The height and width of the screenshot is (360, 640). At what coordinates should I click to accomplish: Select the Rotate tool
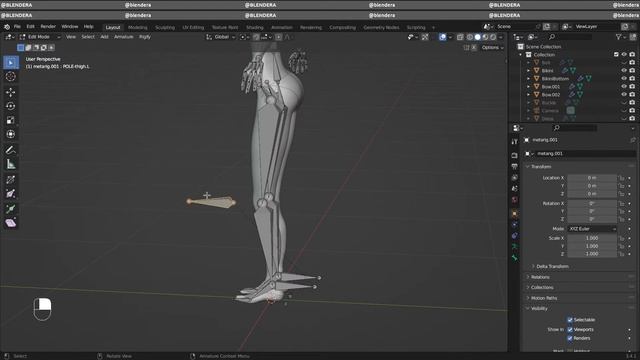[11, 106]
